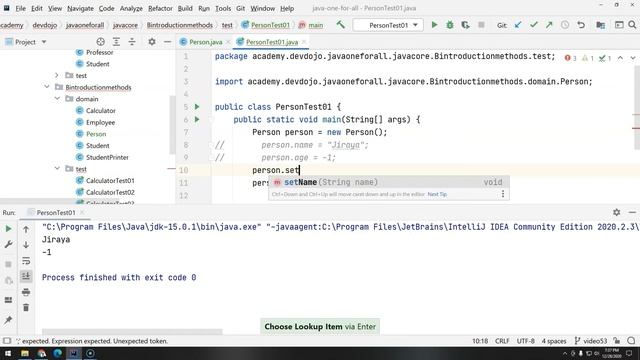Clear console with the trash icon
This screenshot has width=640, height=360.
pos(26,307)
